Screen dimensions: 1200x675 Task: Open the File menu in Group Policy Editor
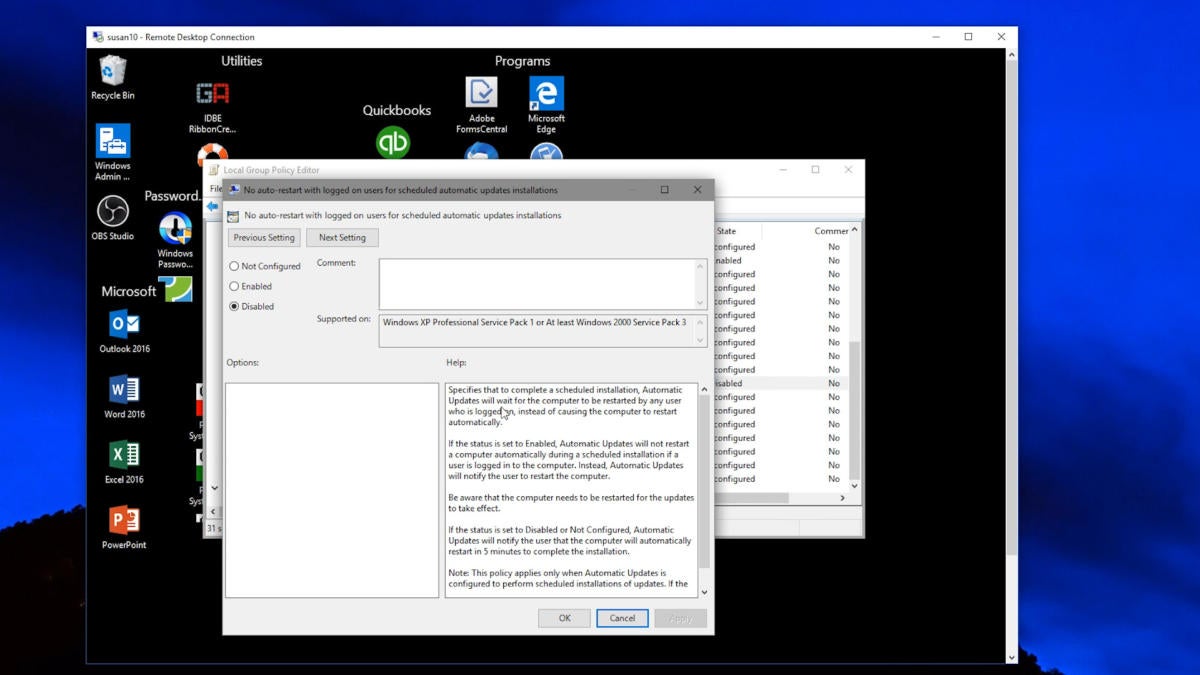click(x=214, y=188)
